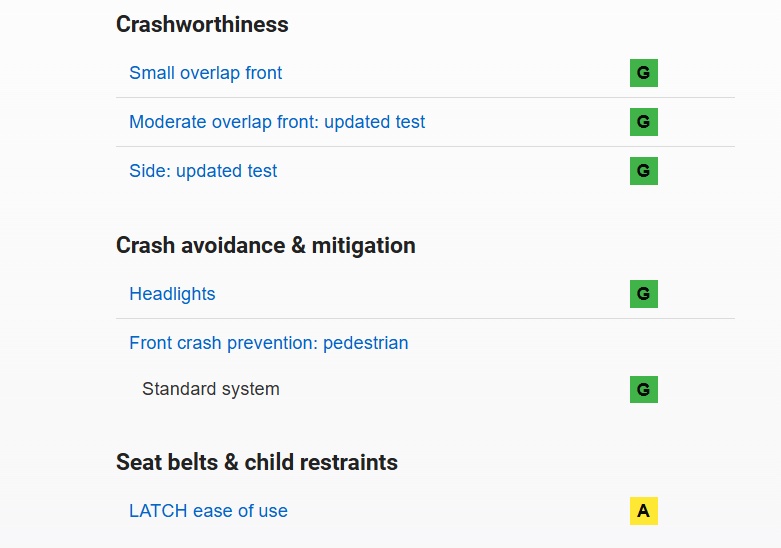Click the green G badge for Small overlap front
The width and height of the screenshot is (781, 548).
click(644, 73)
